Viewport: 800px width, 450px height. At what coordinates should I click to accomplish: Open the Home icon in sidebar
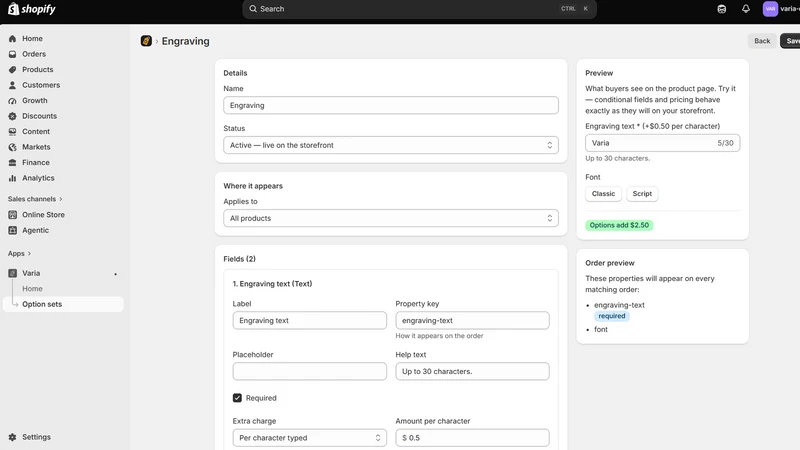[12, 39]
